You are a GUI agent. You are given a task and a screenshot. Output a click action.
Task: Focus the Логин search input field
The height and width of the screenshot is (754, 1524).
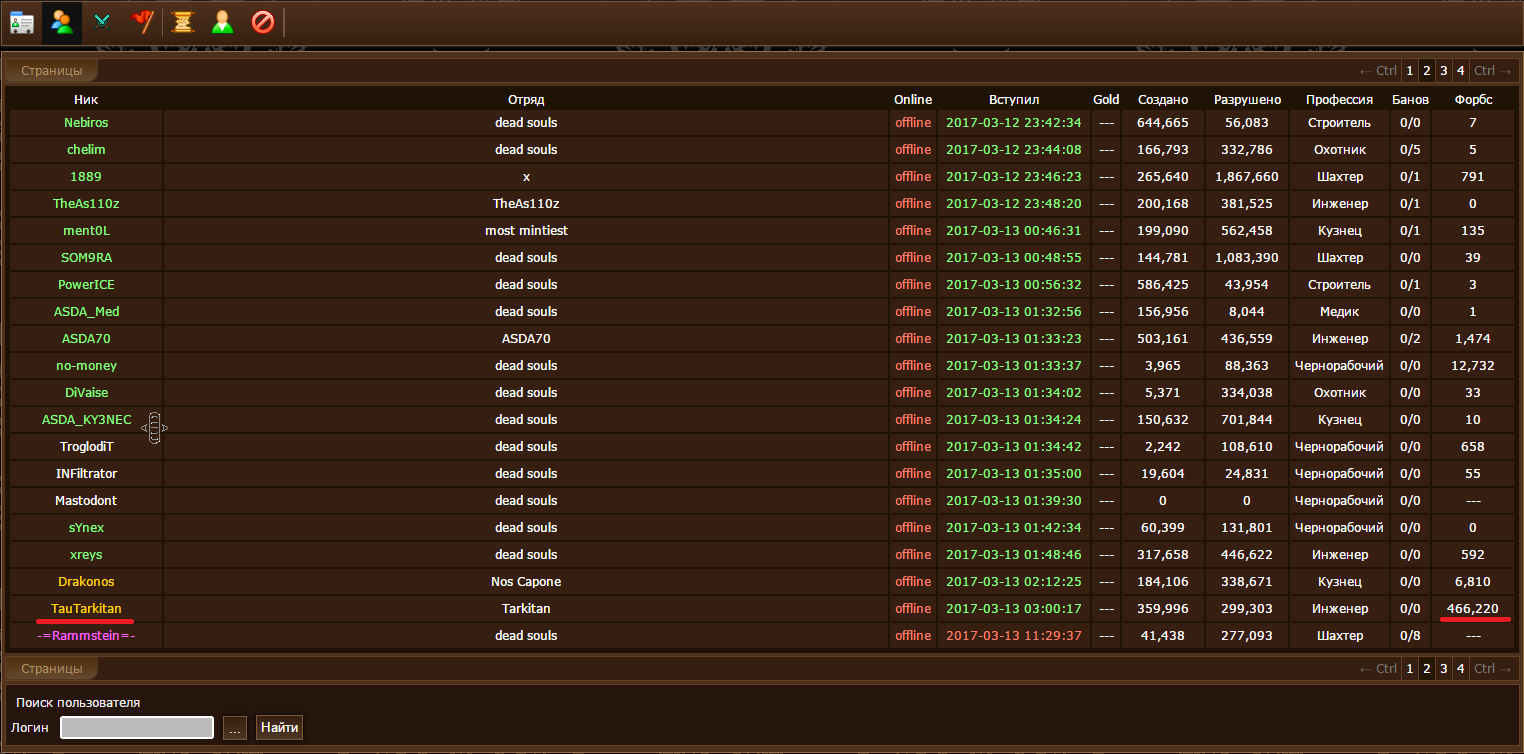pos(137,728)
